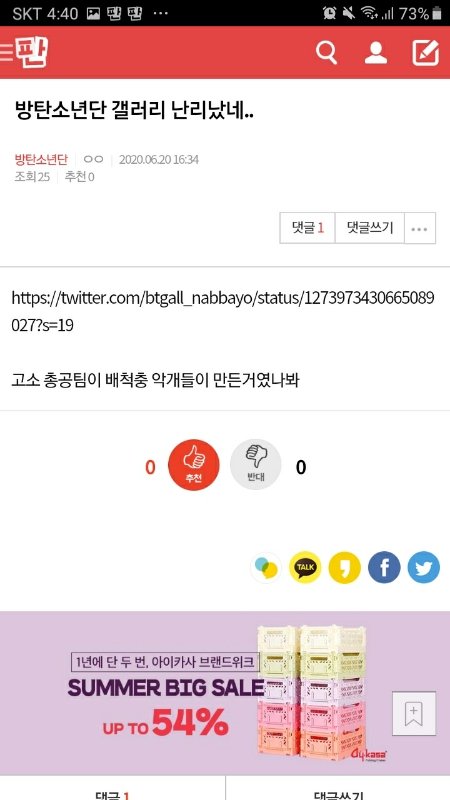This screenshot has width=450, height=800.
Task: Select the 댓글 1 tab at bottom
Action: click(x=112, y=792)
